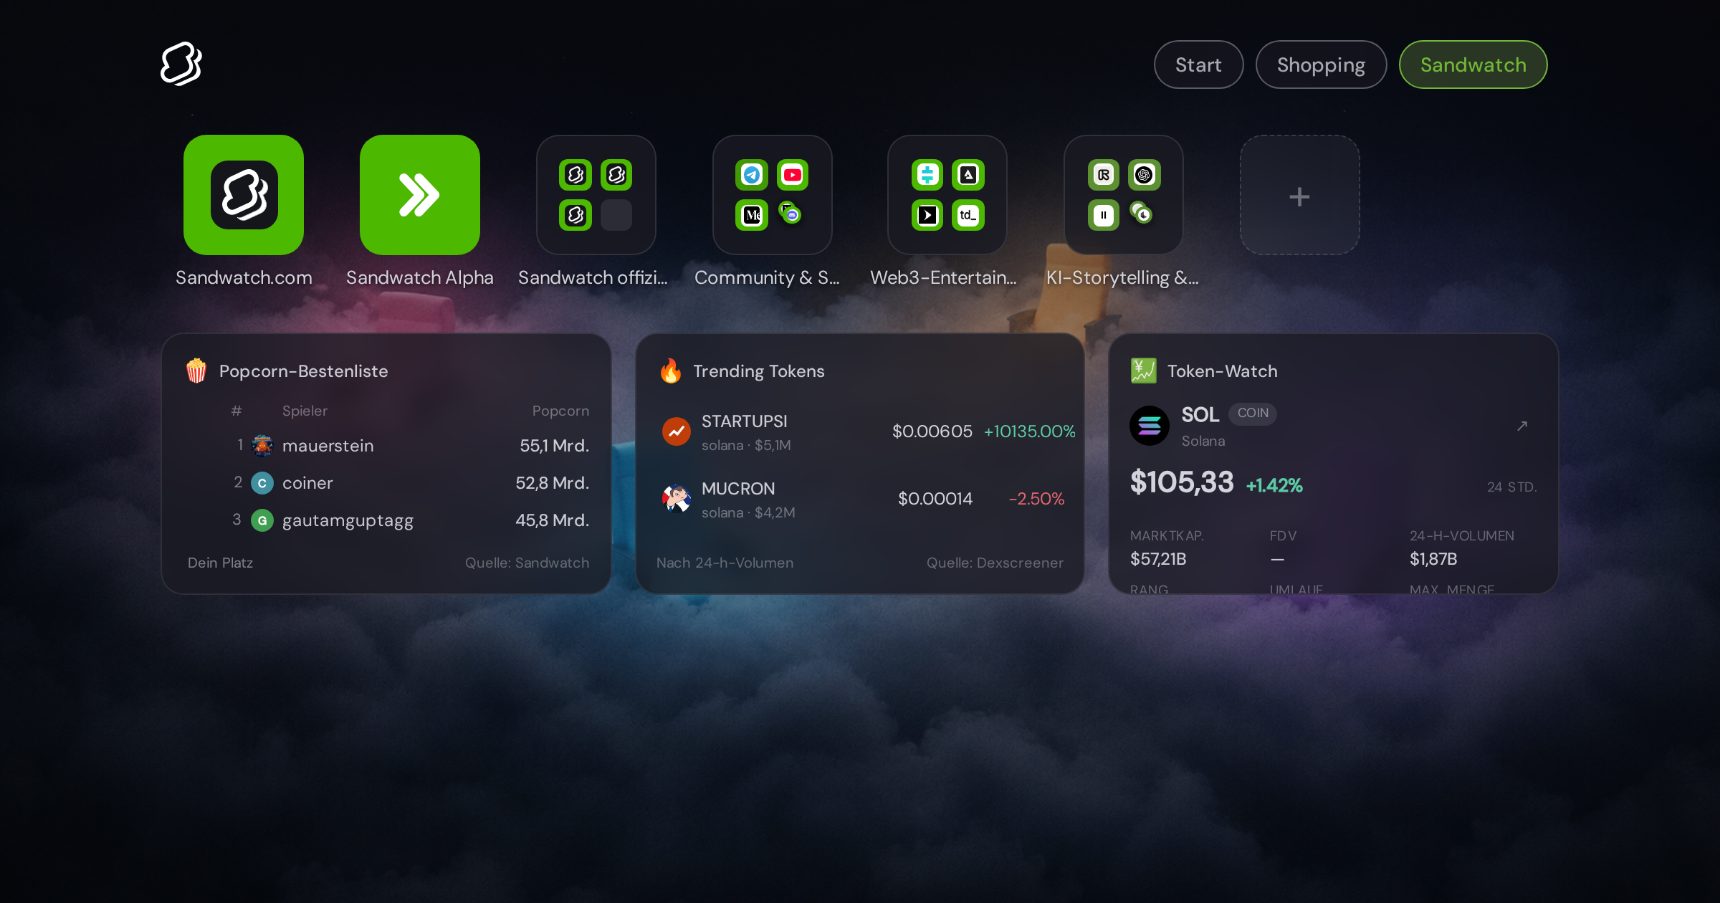The image size is (1720, 903).
Task: Click the MUCRON token icon
Action: (x=677, y=498)
